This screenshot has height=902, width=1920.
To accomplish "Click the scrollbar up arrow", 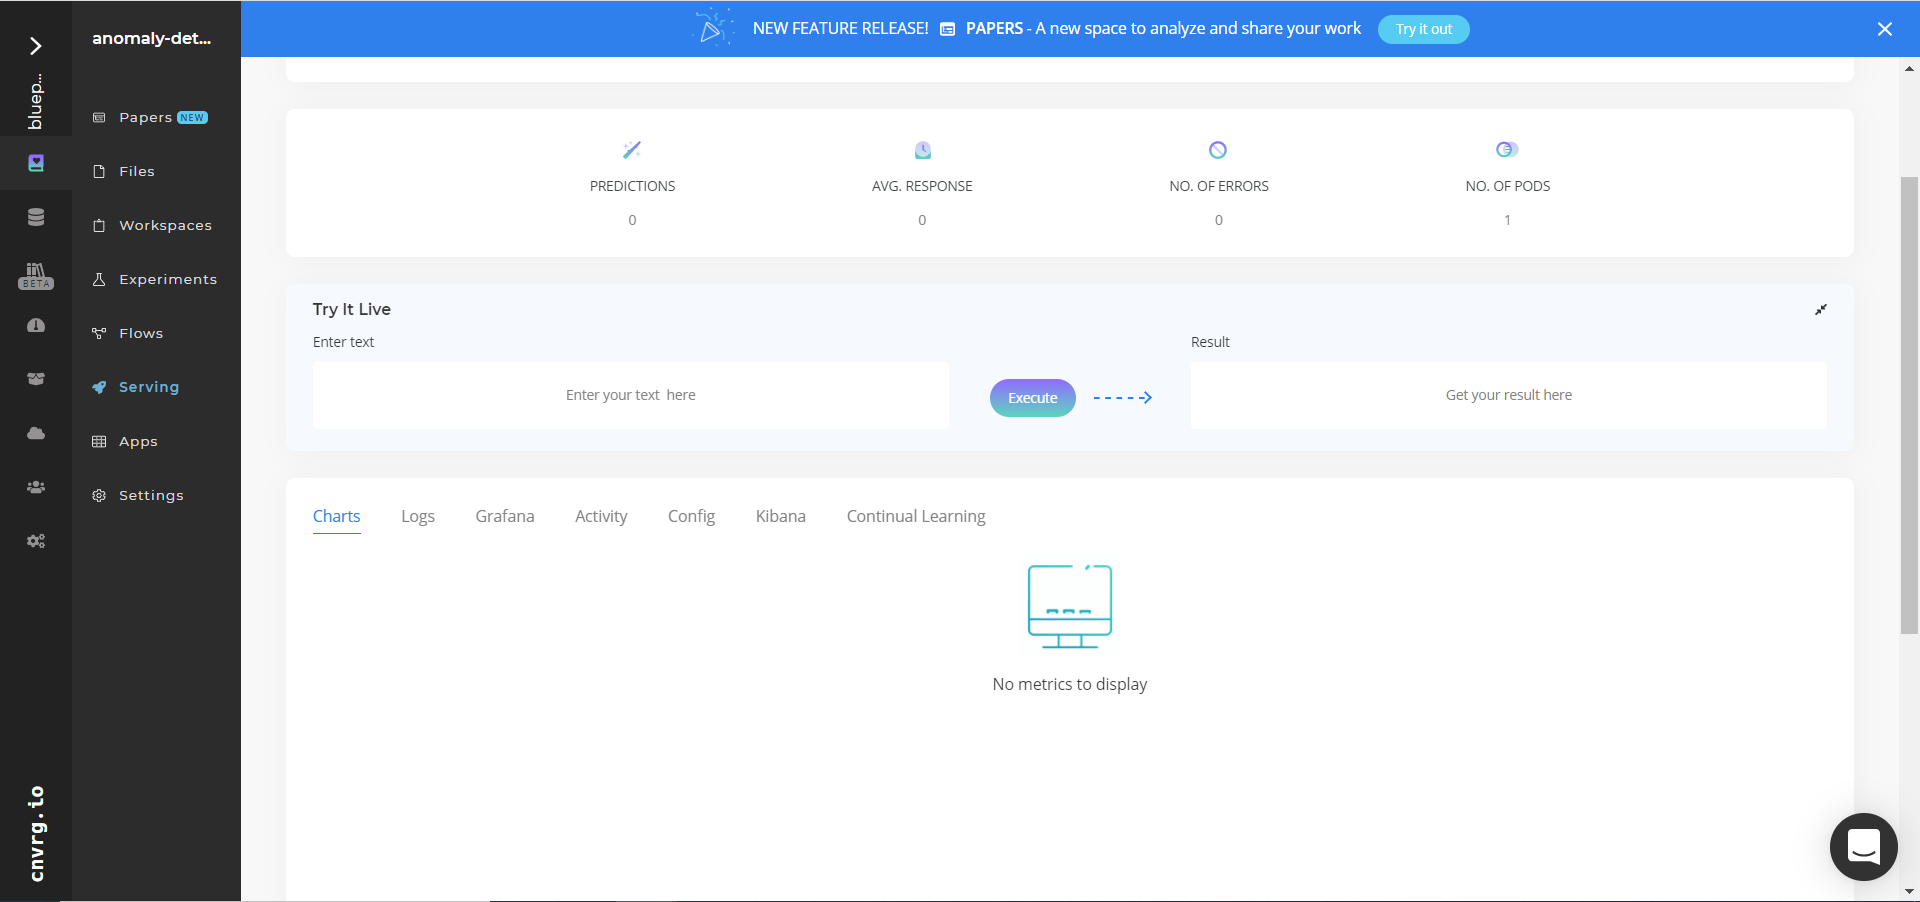I will click(x=1909, y=69).
